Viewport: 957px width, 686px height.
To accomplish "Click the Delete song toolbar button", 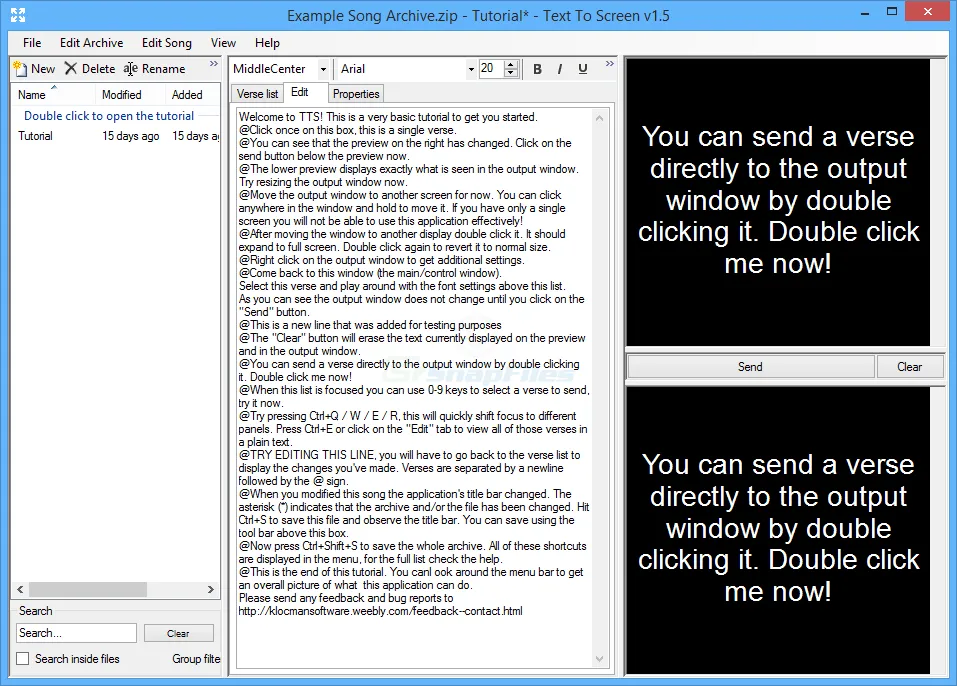I will tap(90, 68).
